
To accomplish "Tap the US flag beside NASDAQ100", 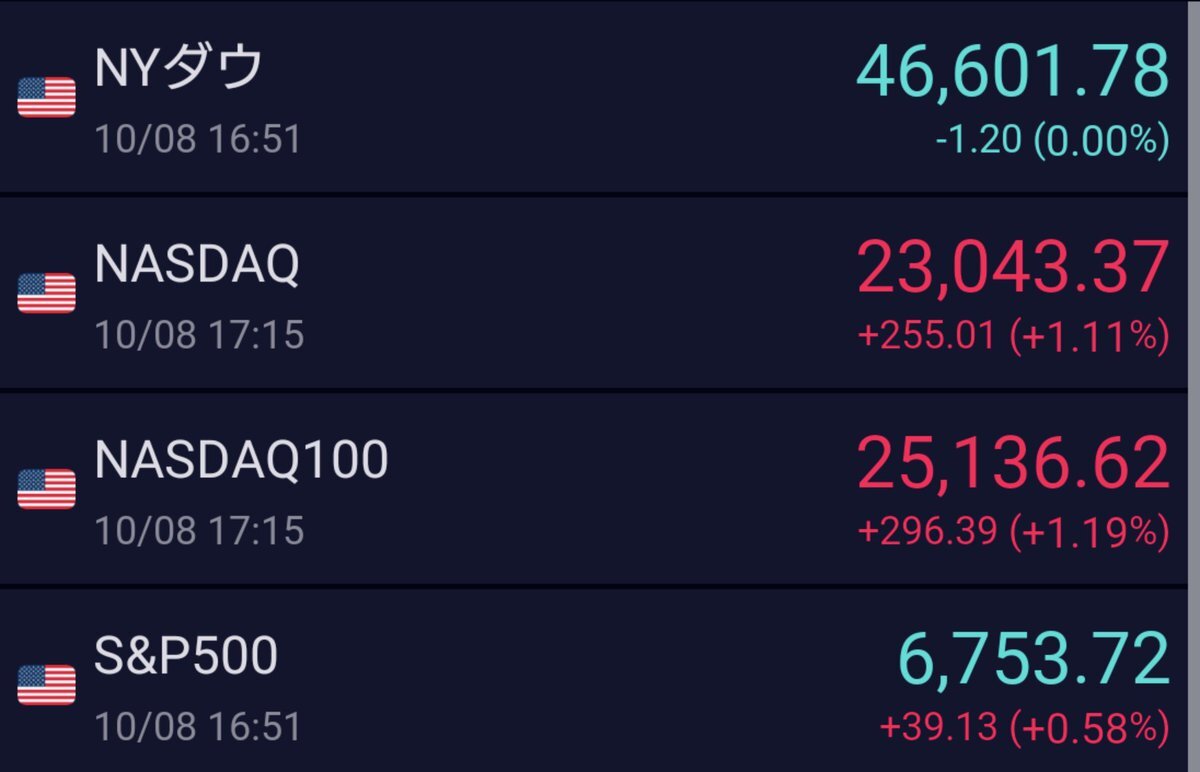I will [47, 489].
